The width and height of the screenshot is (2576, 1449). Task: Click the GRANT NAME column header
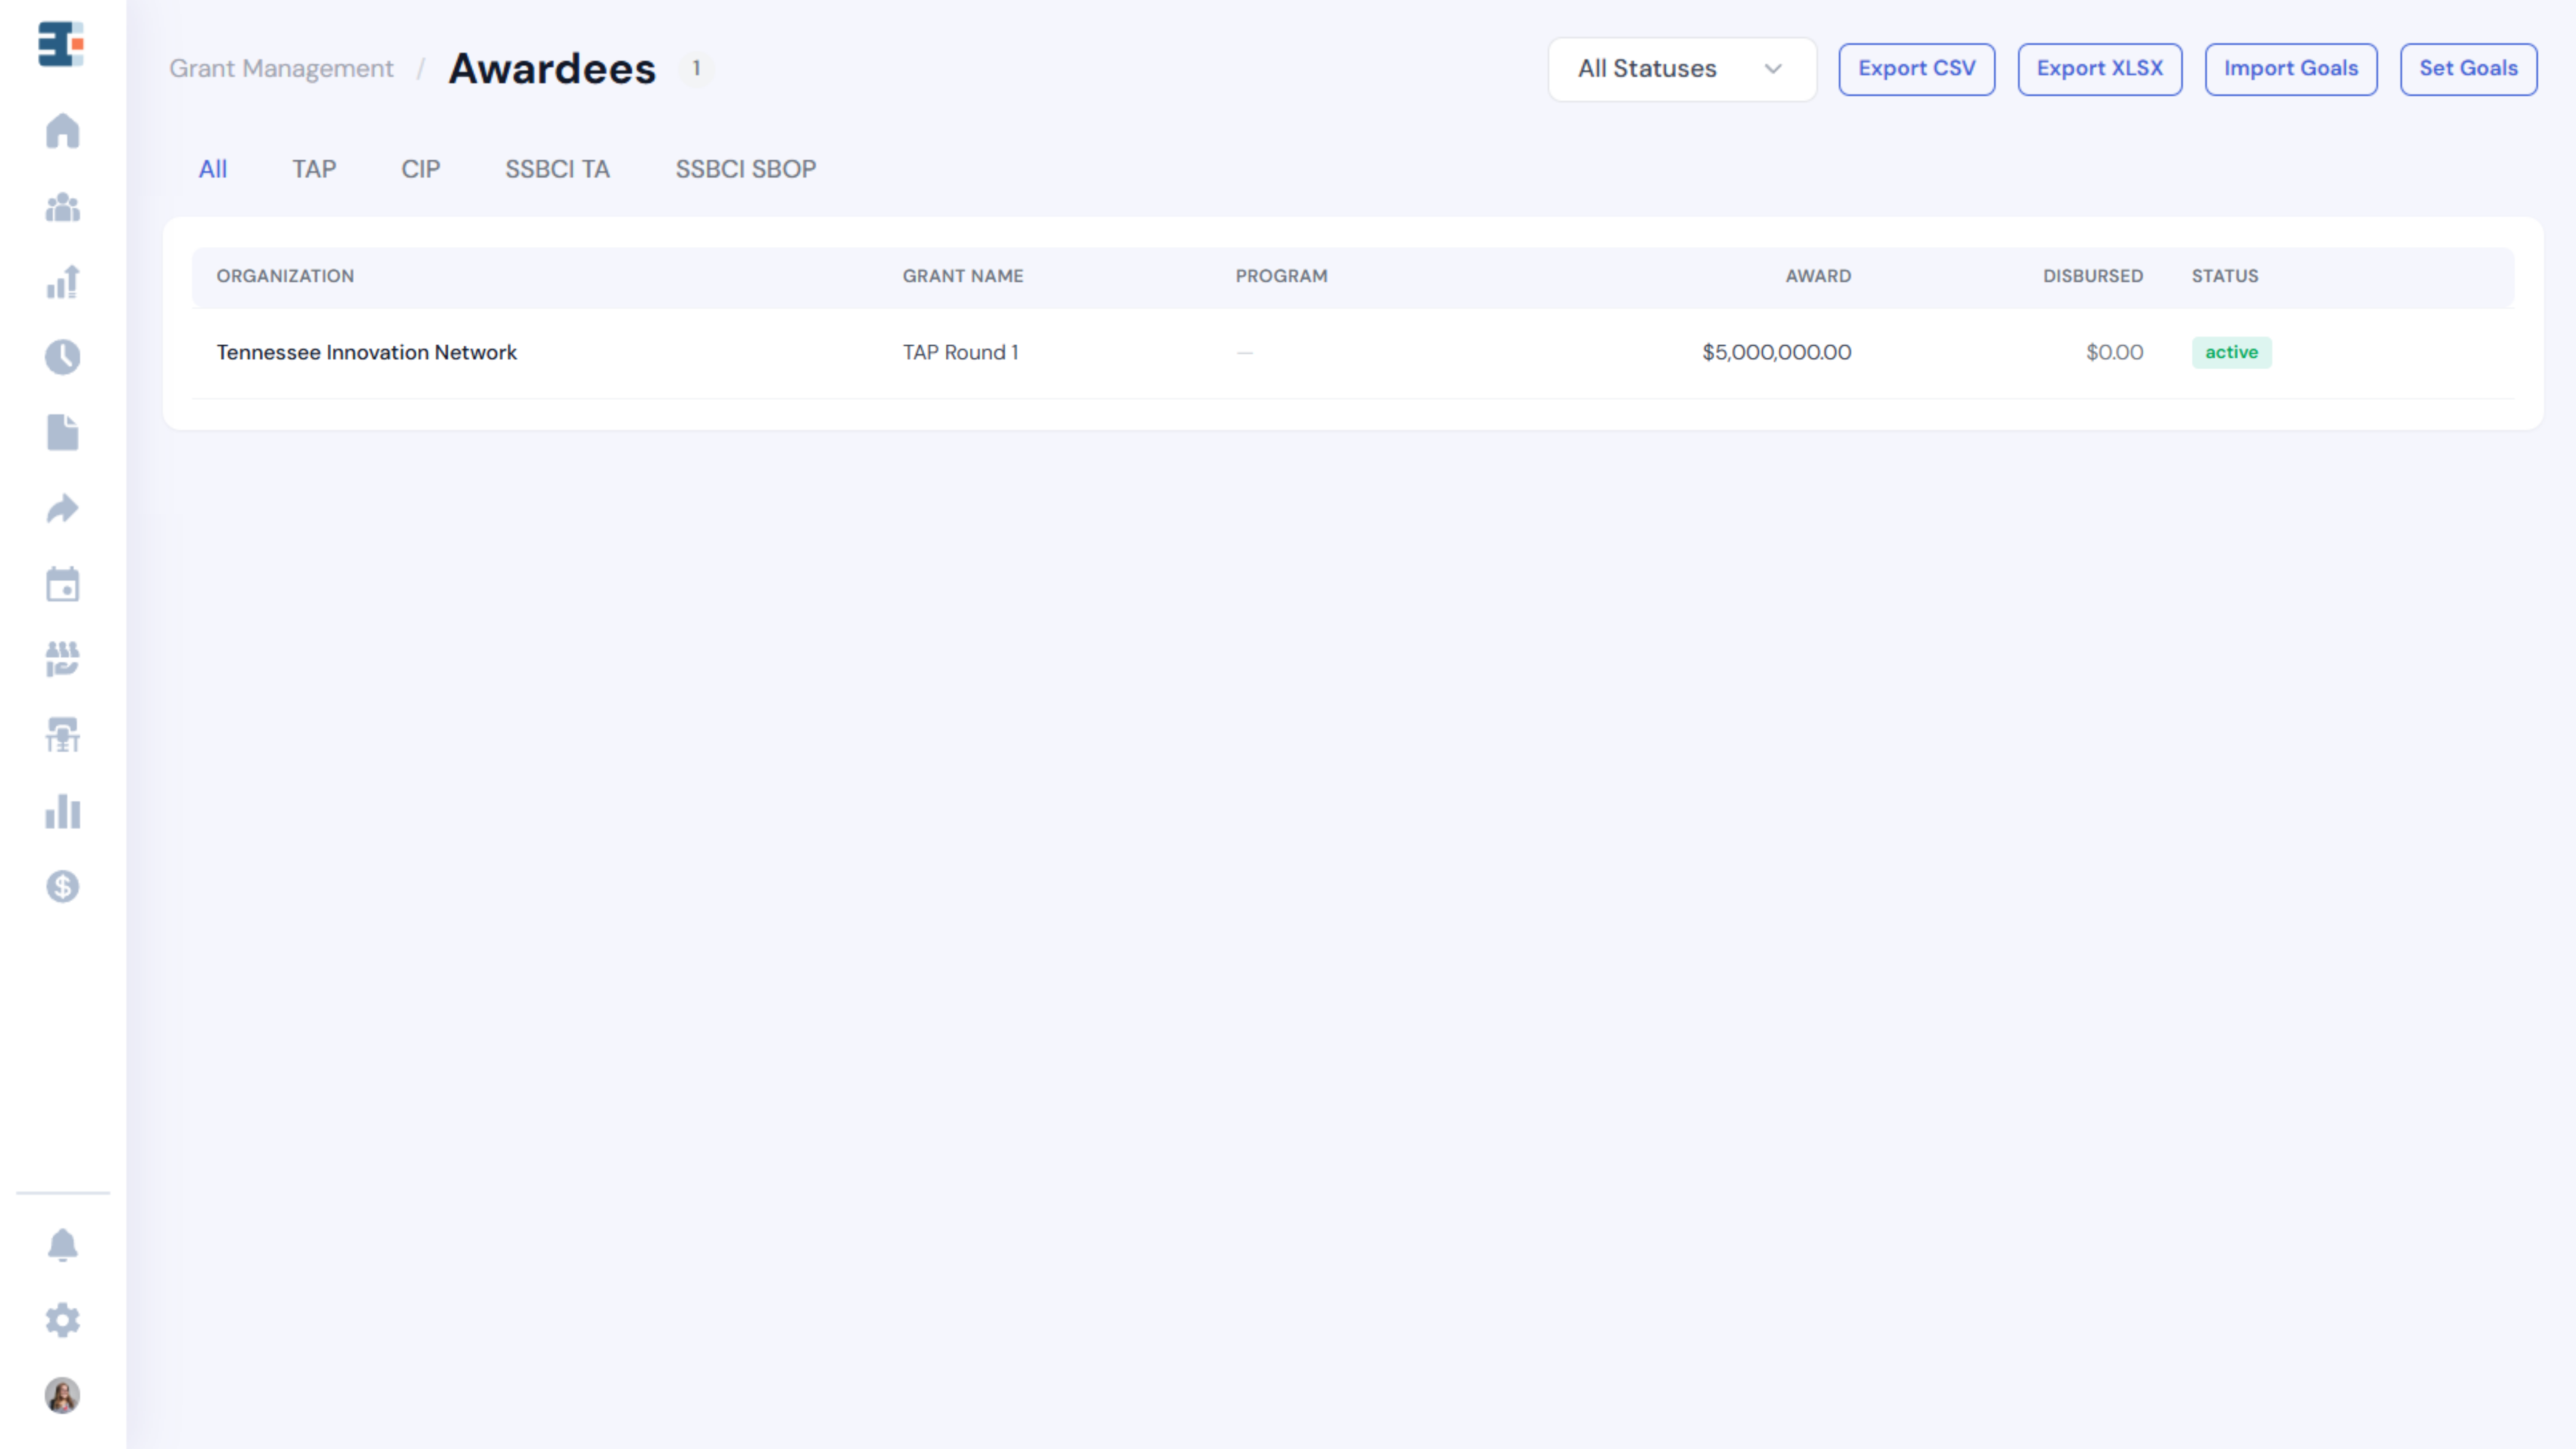pos(963,276)
